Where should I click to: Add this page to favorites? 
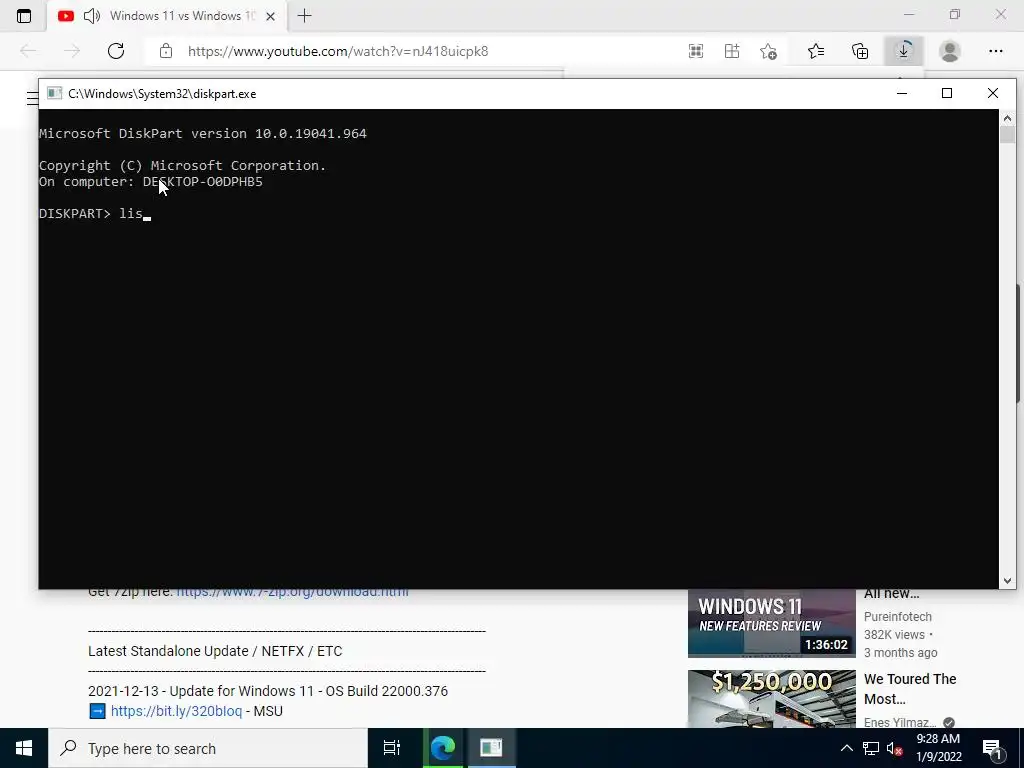click(x=769, y=51)
